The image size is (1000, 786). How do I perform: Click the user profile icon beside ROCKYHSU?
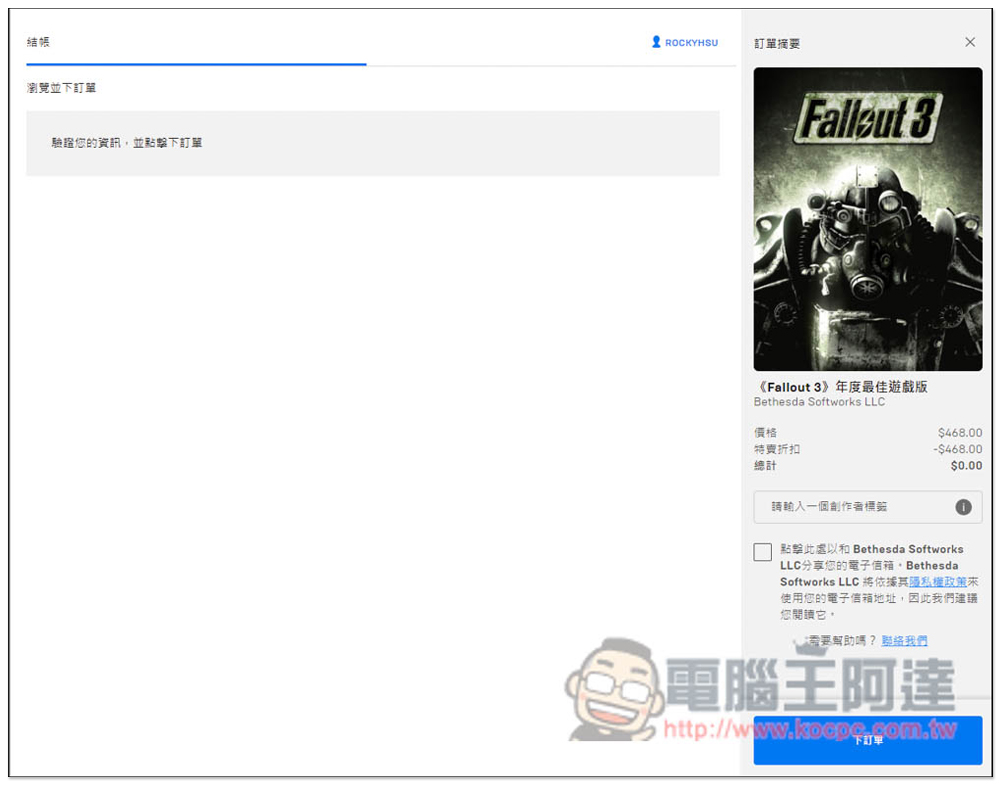(x=656, y=42)
